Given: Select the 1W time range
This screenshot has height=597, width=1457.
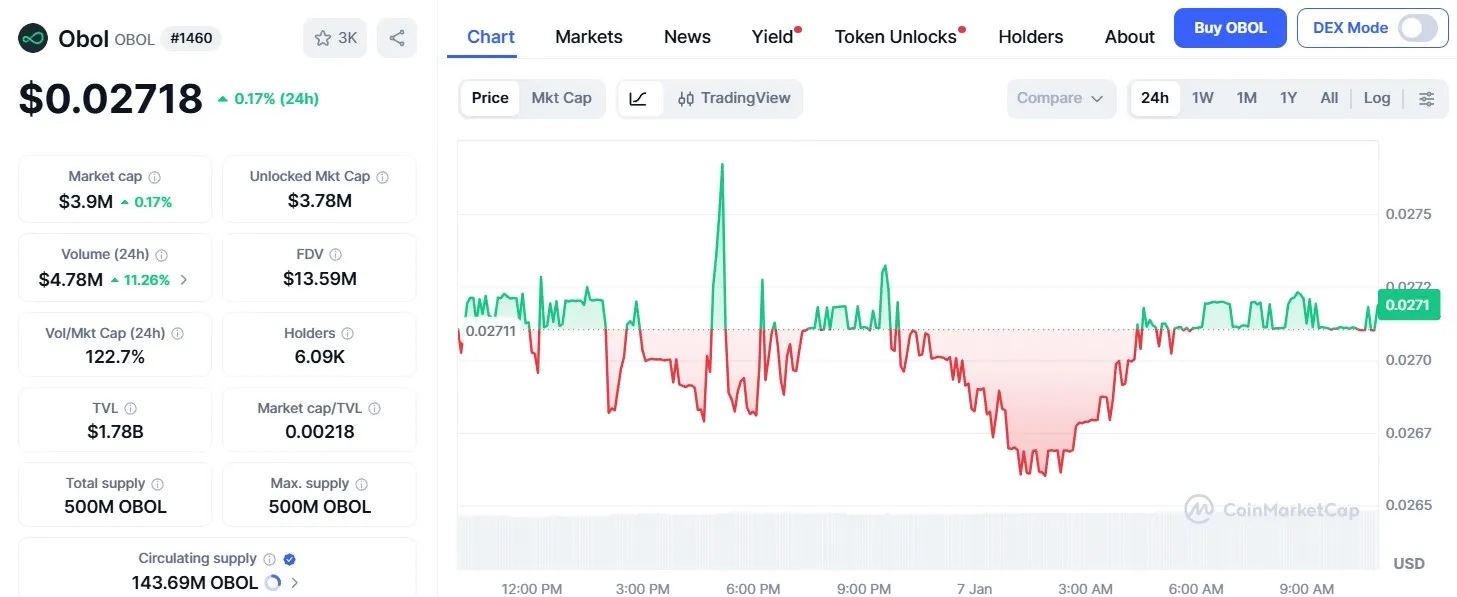Looking at the screenshot, I should pyautogui.click(x=1202, y=98).
